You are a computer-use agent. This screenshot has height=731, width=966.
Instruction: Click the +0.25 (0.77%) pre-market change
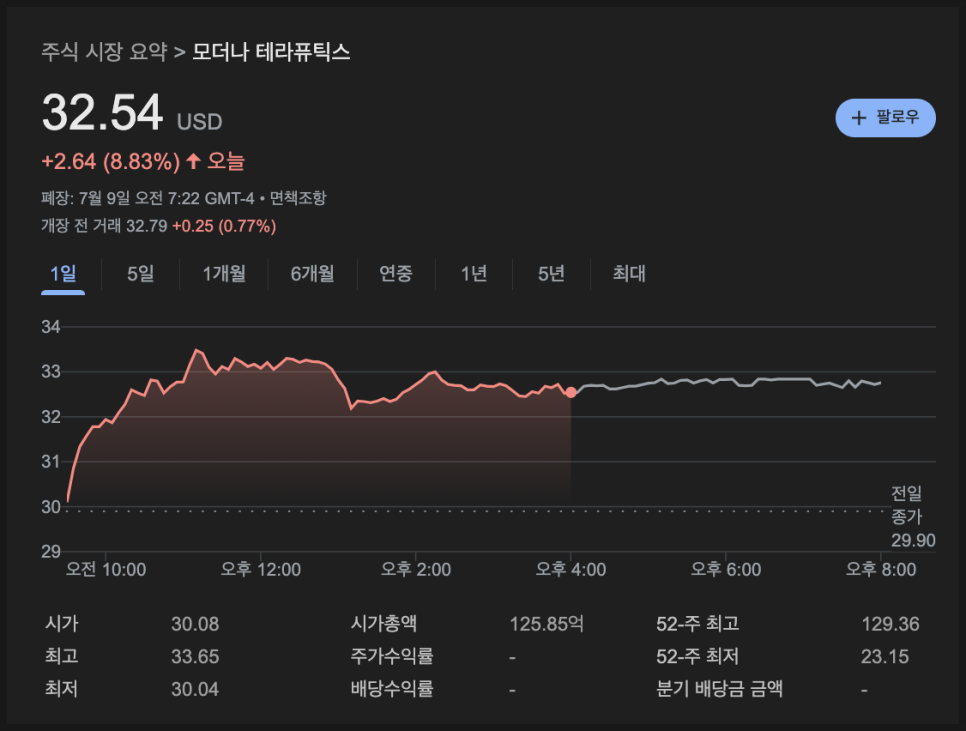(224, 226)
